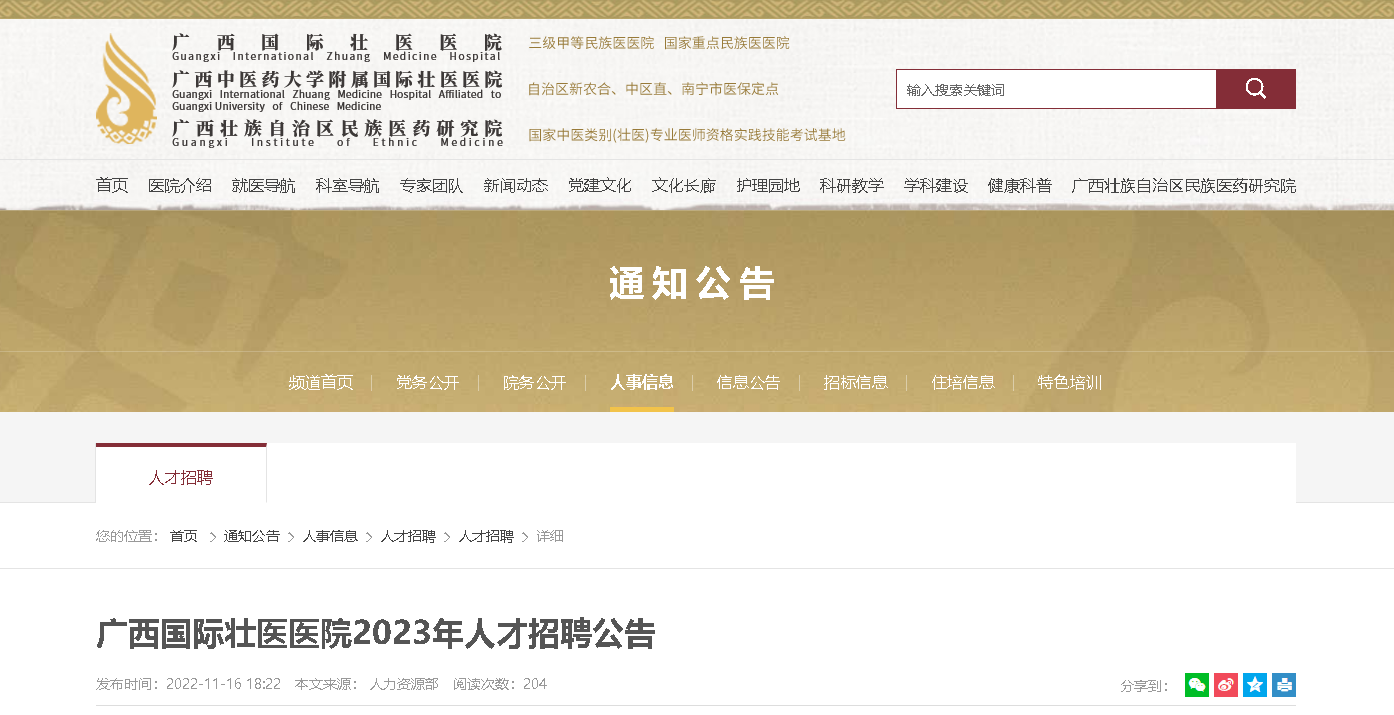Click the printer icon to print
Viewport: 1394px width, 715px height.
point(1284,685)
